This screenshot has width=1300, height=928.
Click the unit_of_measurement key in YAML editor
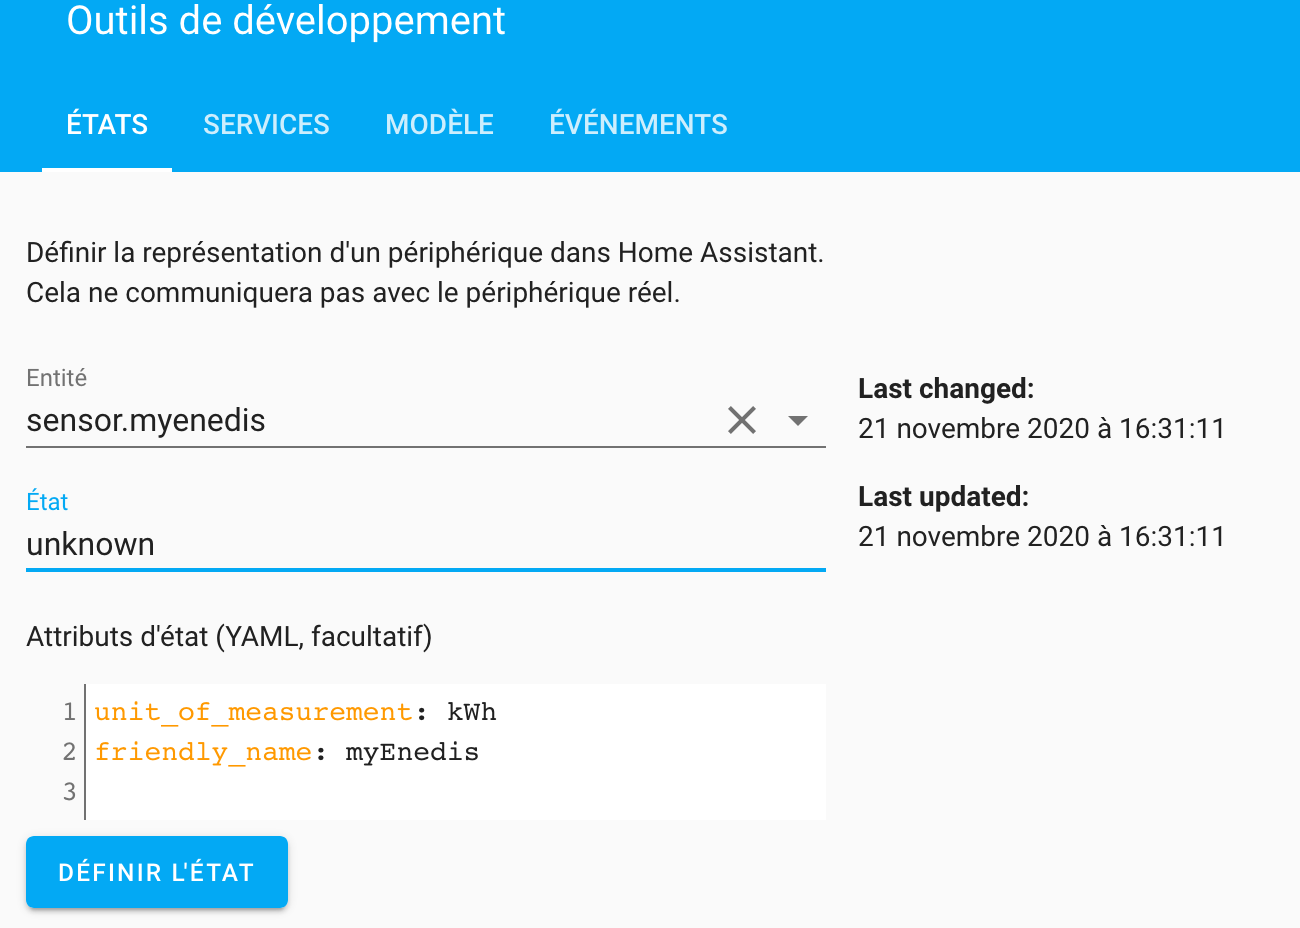pyautogui.click(x=253, y=712)
